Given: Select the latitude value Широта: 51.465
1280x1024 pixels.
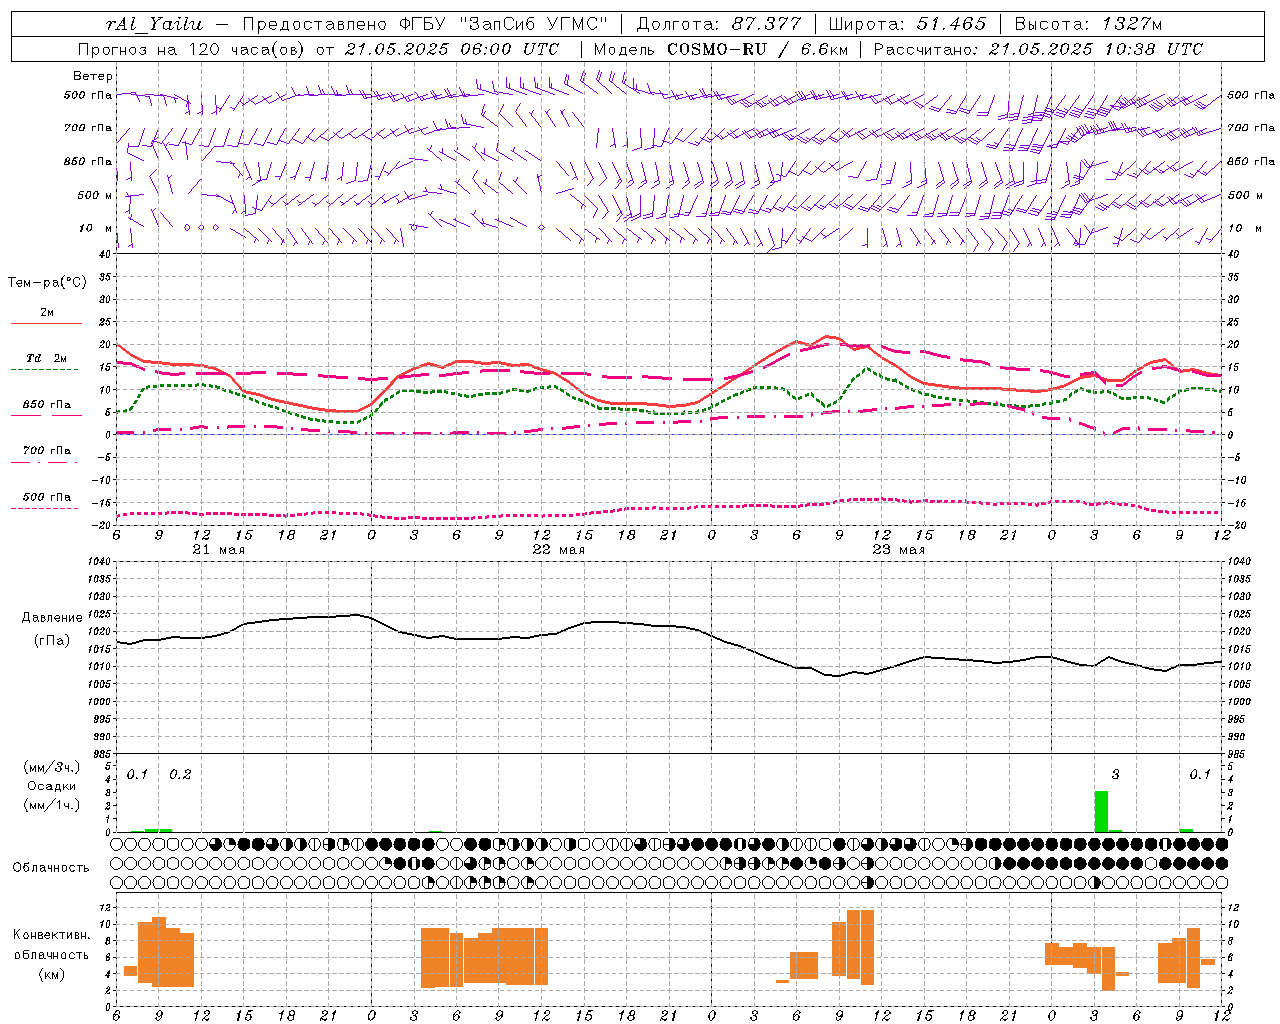Looking at the screenshot, I should click(907, 24).
